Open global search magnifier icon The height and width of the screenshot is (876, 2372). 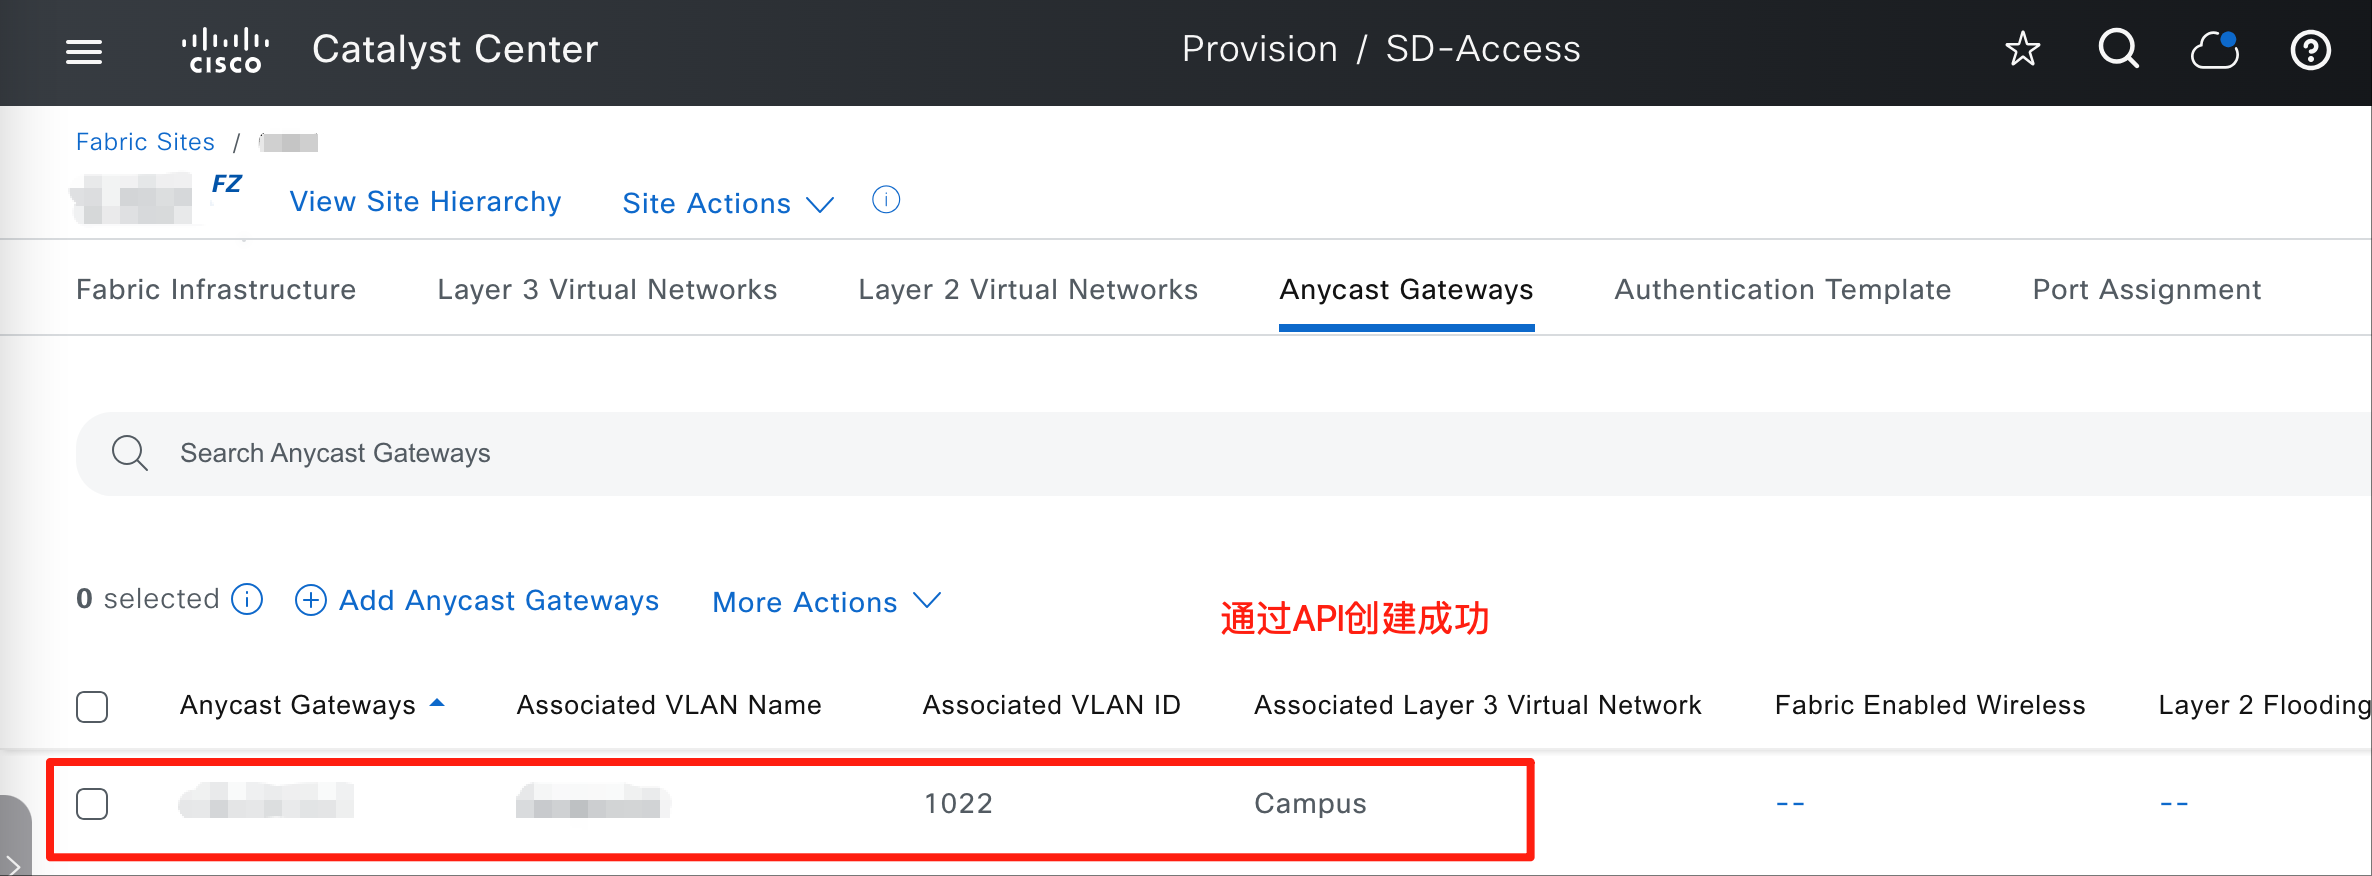tap(2118, 49)
